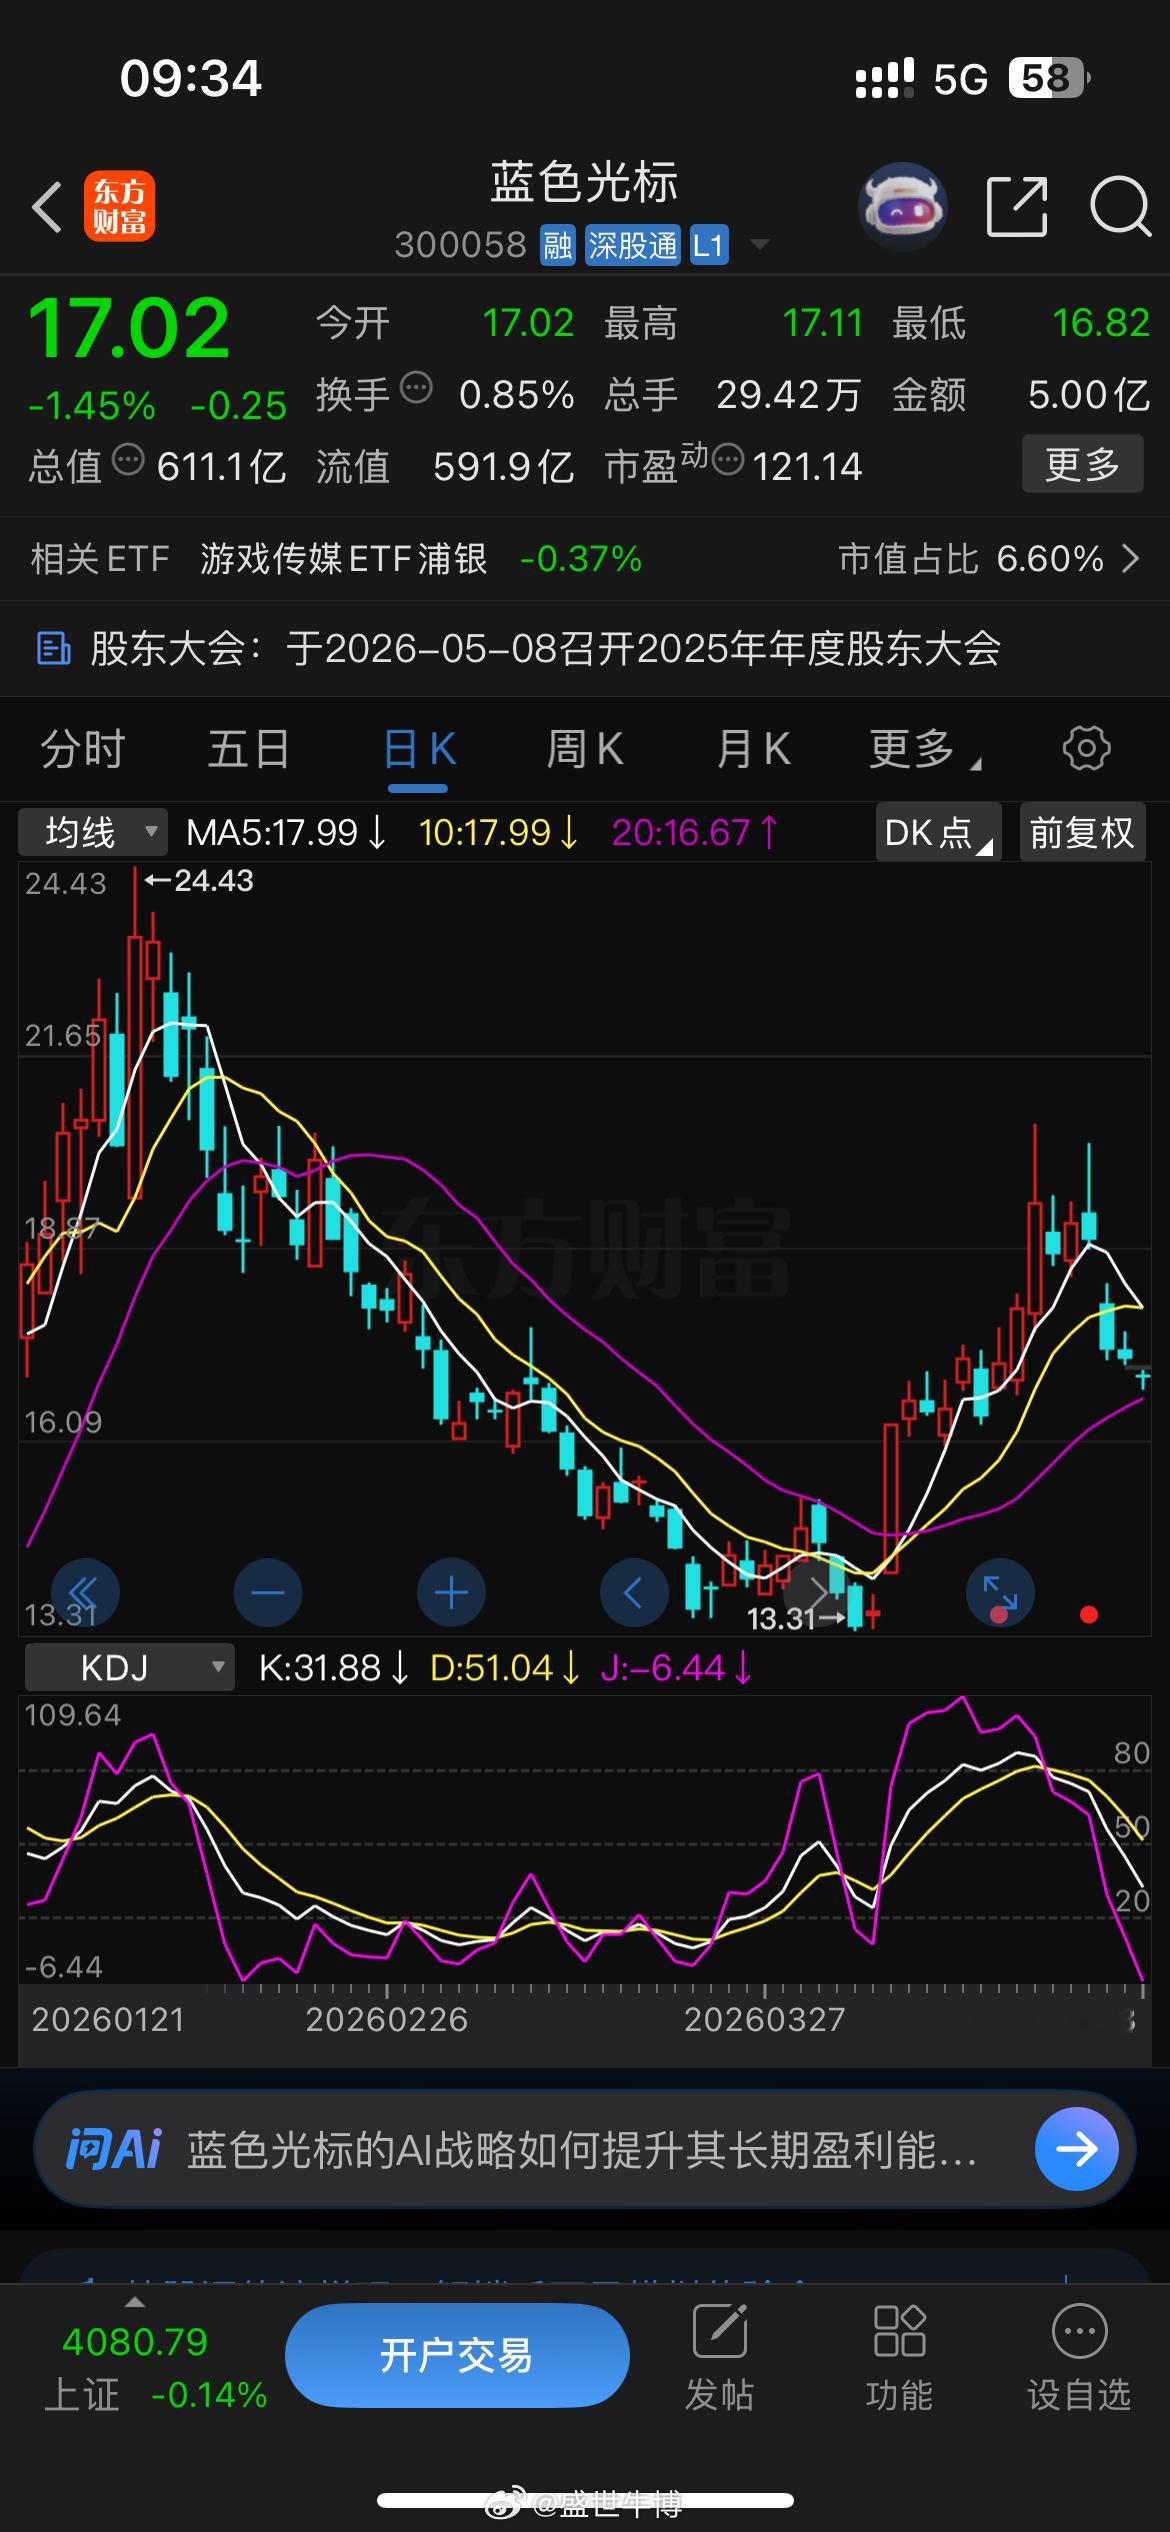Tap the 融 margin badge

(x=558, y=245)
